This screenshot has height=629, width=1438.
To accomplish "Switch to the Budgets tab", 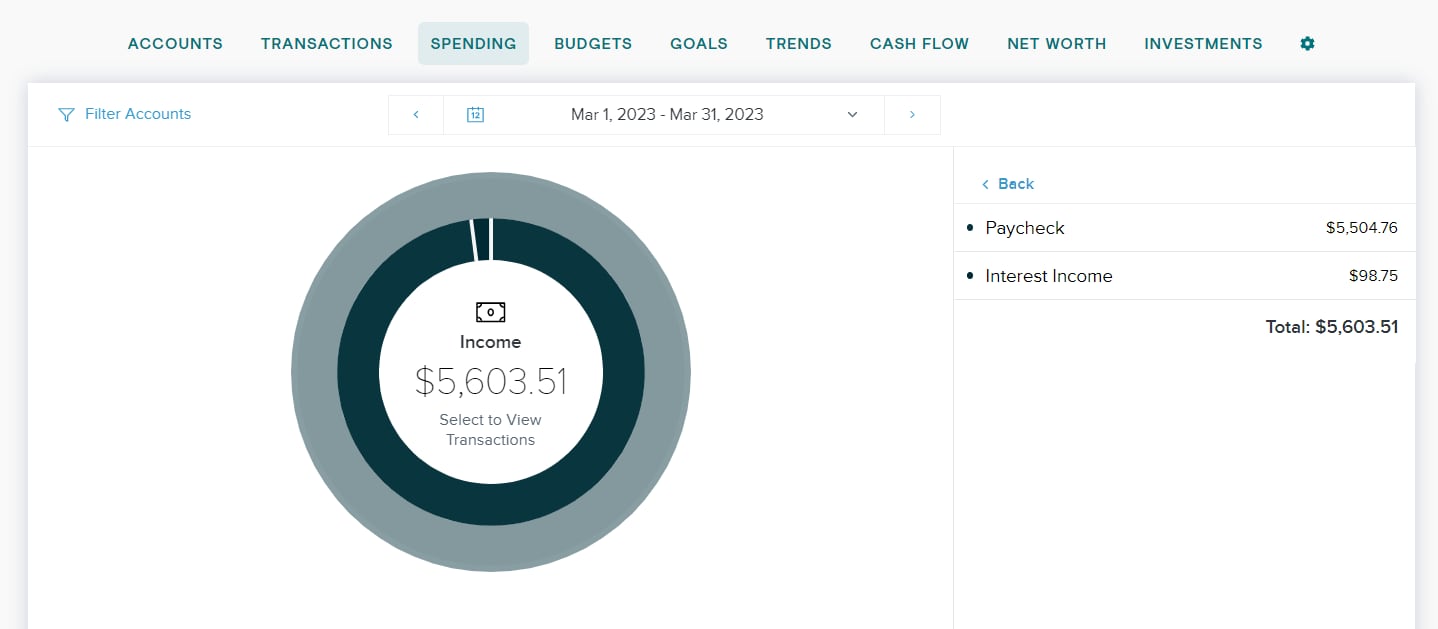I will pyautogui.click(x=593, y=44).
